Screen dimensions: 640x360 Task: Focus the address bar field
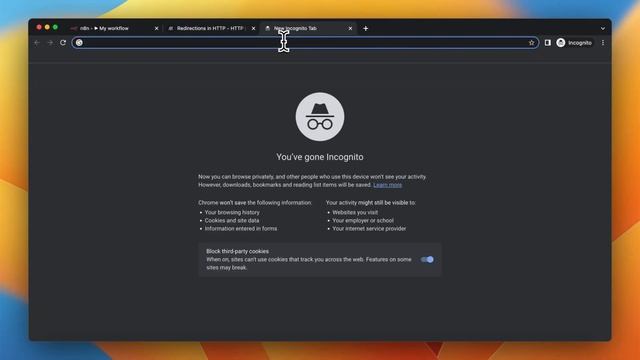point(305,42)
